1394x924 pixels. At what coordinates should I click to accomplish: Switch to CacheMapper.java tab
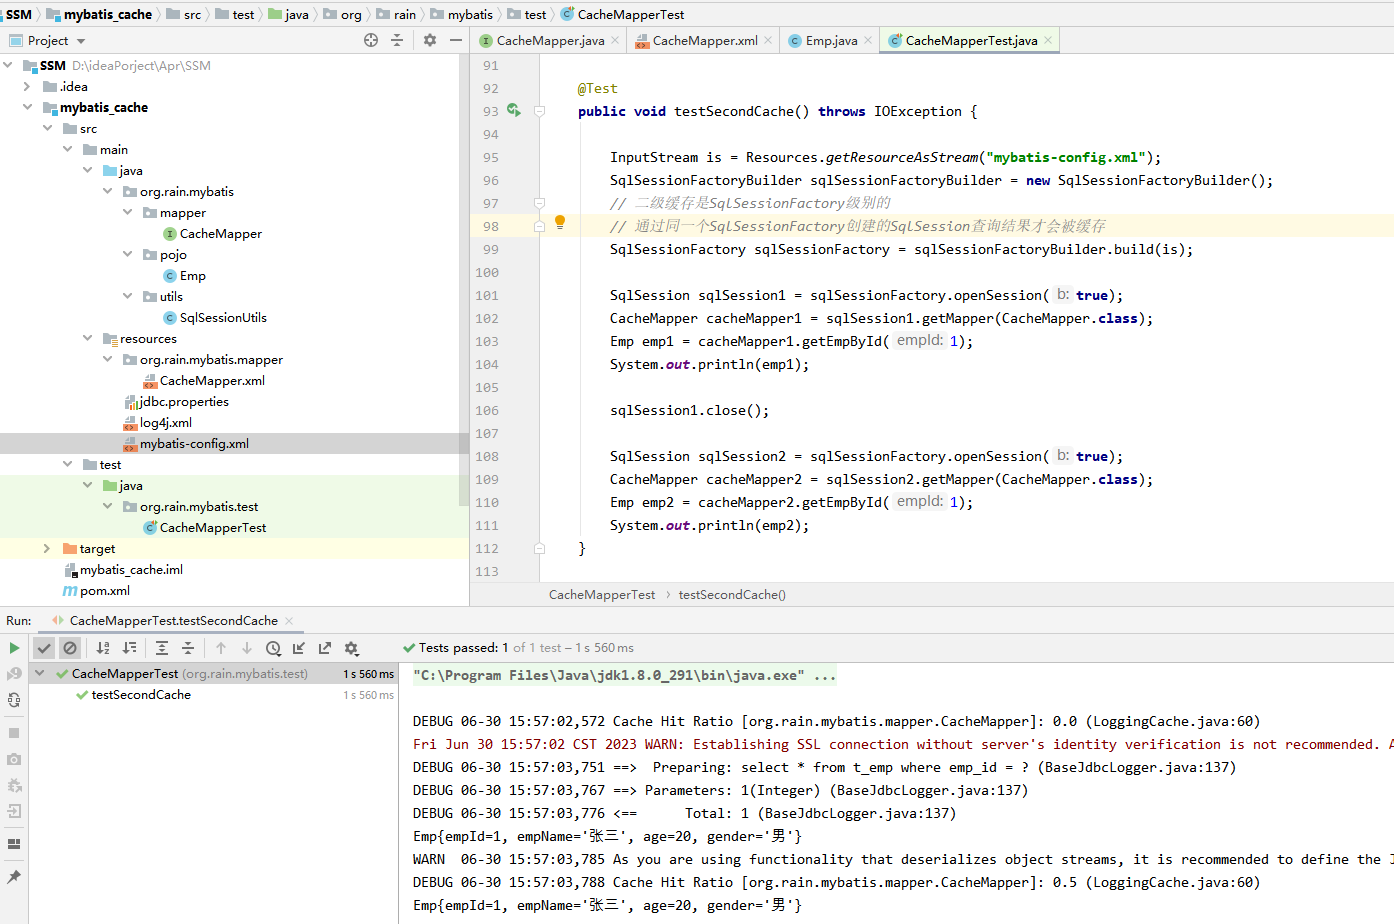549,40
